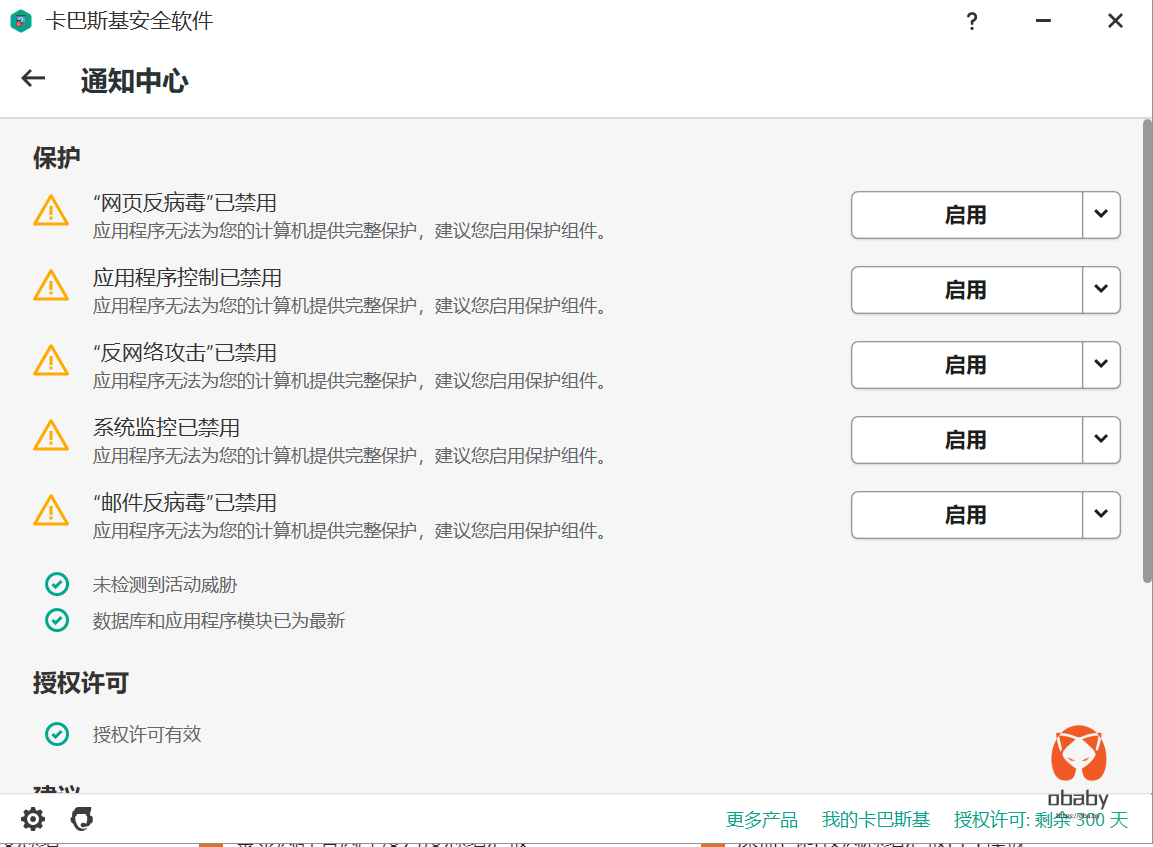Viewport: 1153px width, 847px height.
Task: Enable “邮件反病毒” protection
Action: (965, 515)
